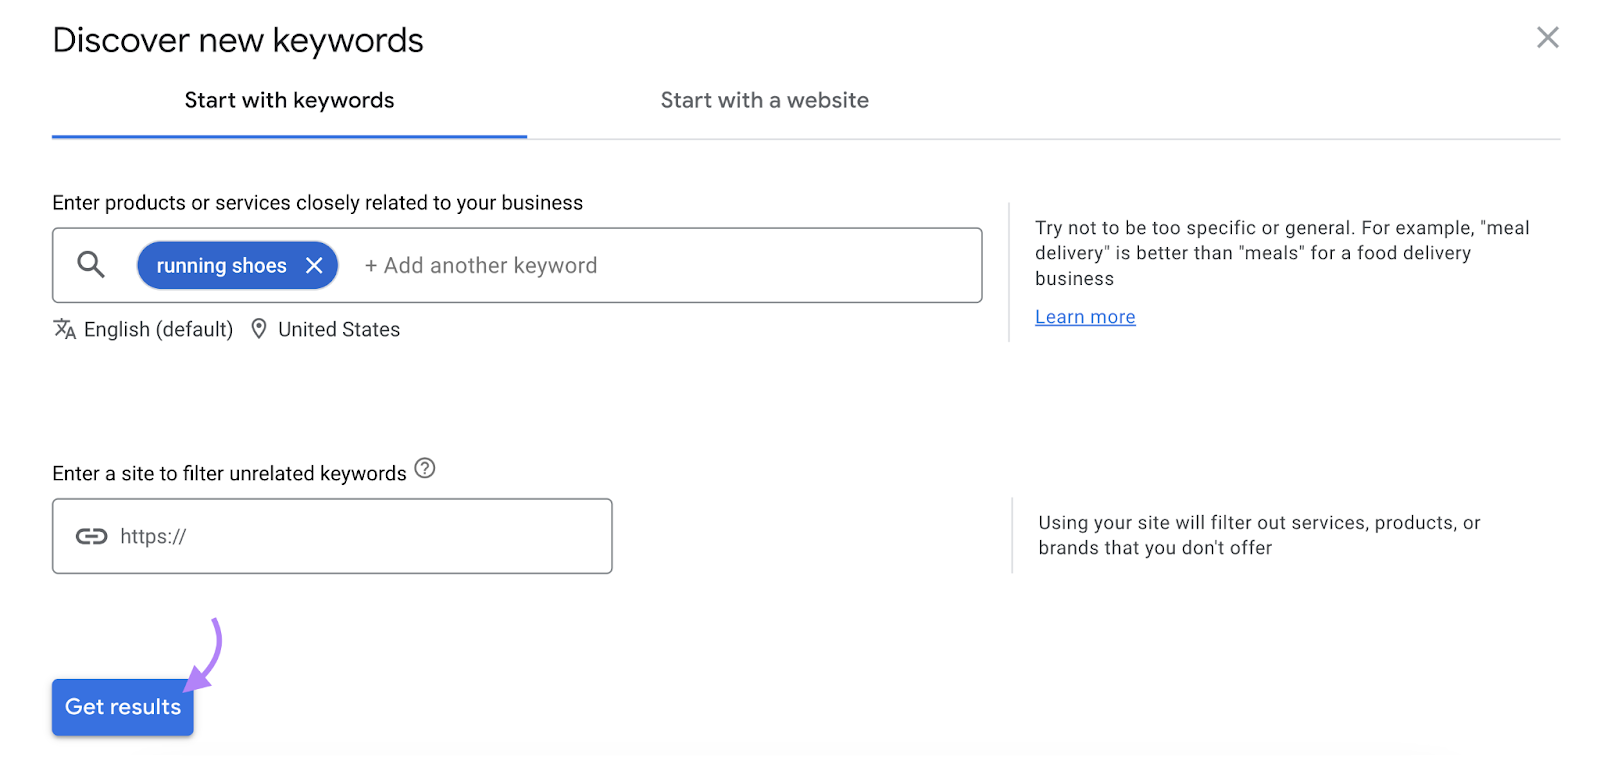Click the Discover new keywords heading
The image size is (1600, 757).
[x=238, y=41]
